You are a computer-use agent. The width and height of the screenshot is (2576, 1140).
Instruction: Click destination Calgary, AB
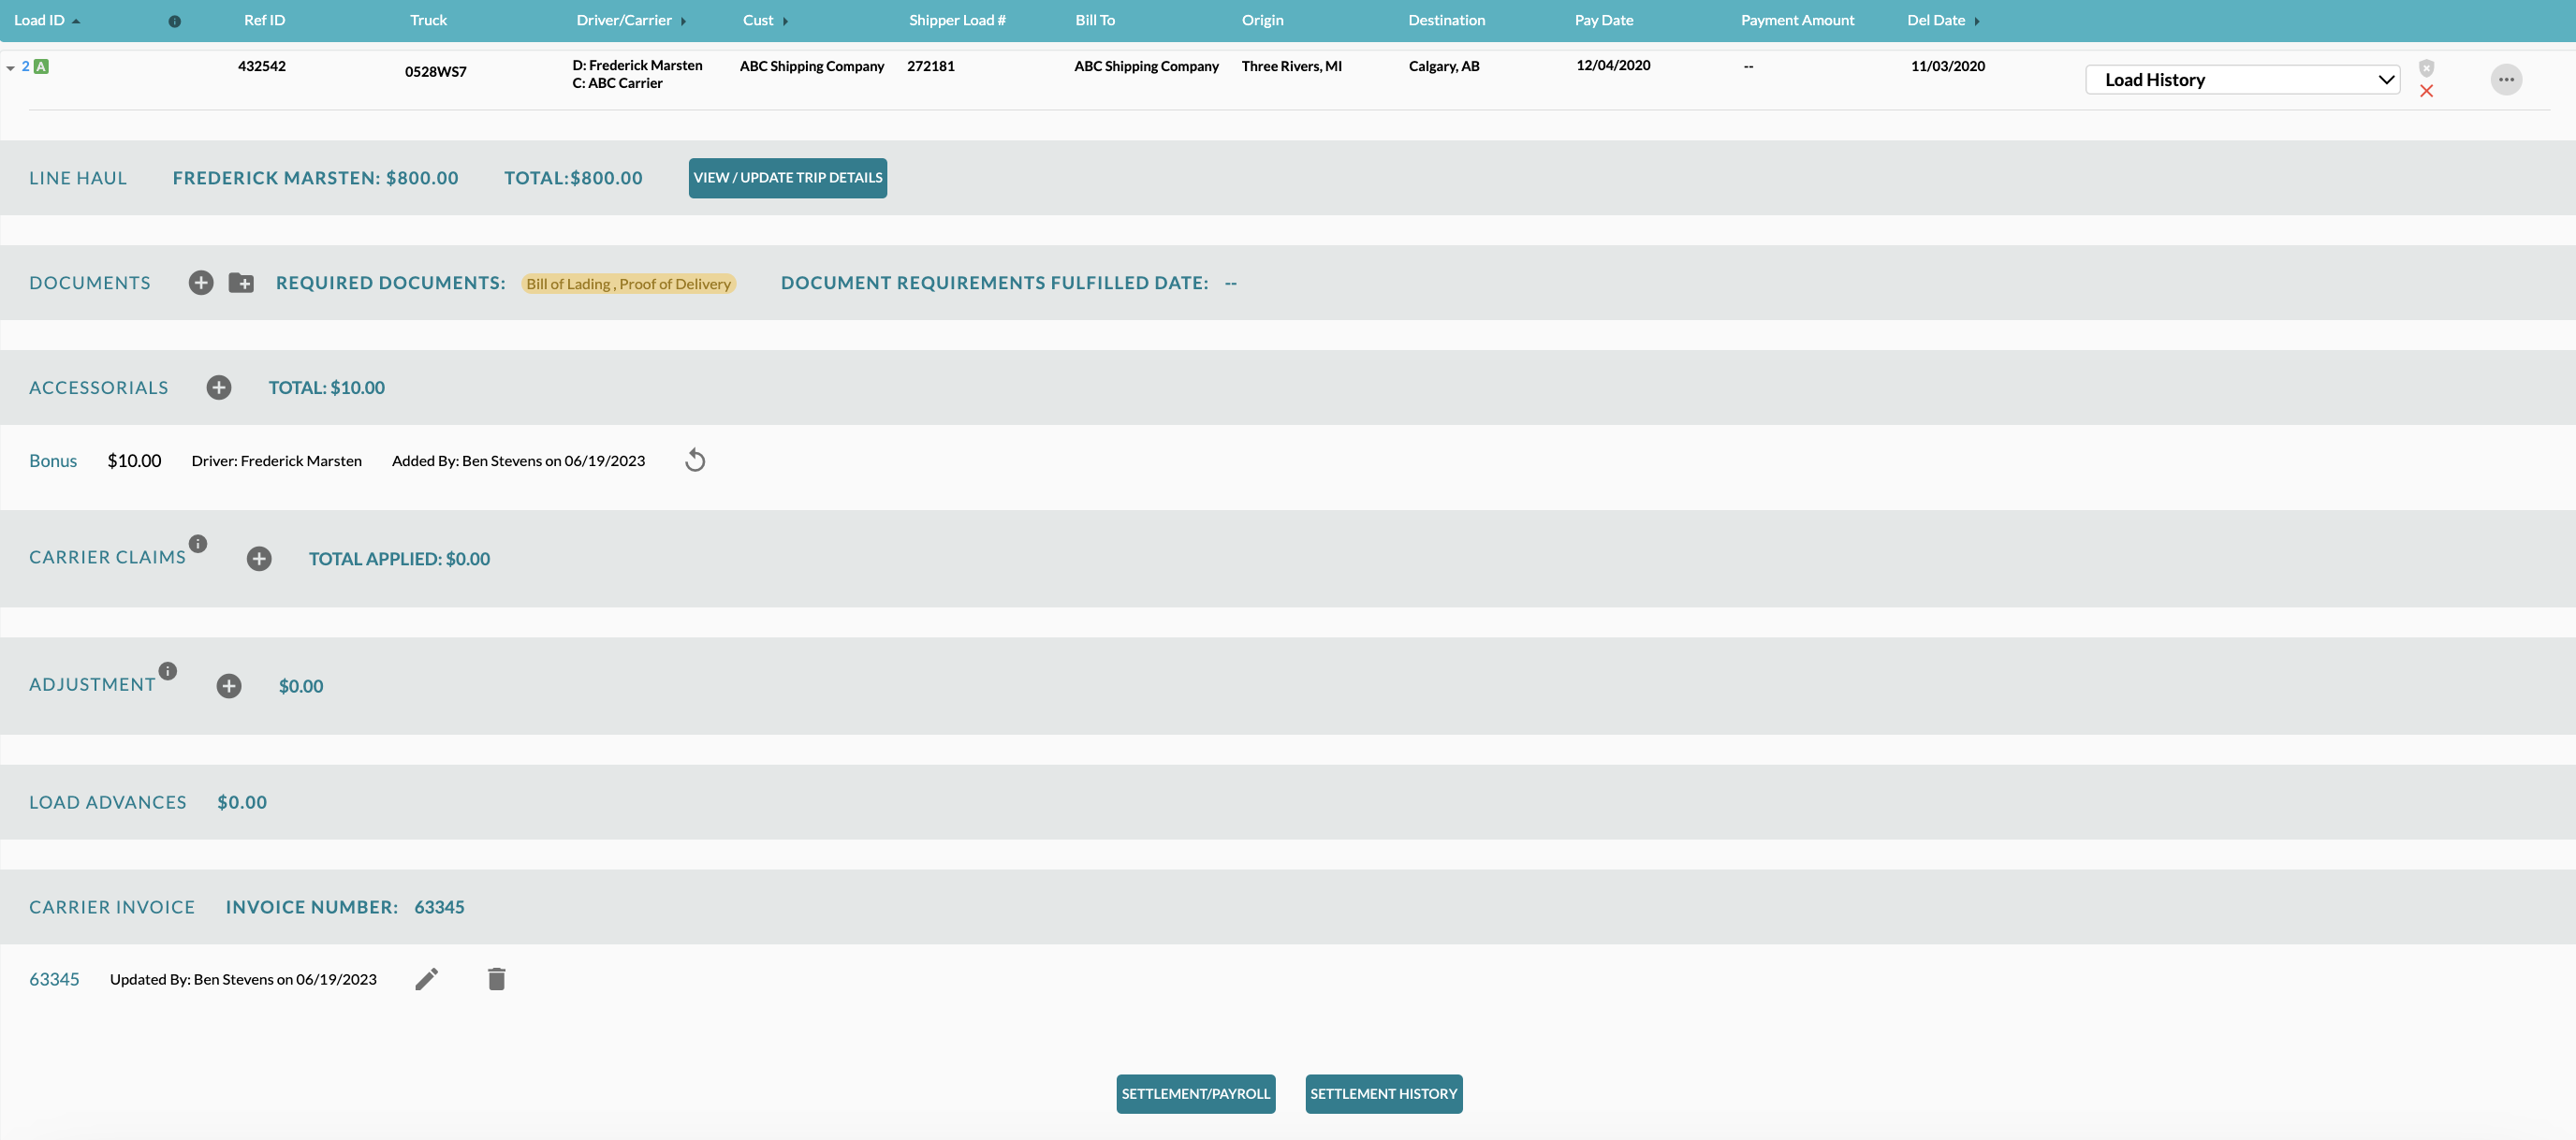click(x=1443, y=66)
